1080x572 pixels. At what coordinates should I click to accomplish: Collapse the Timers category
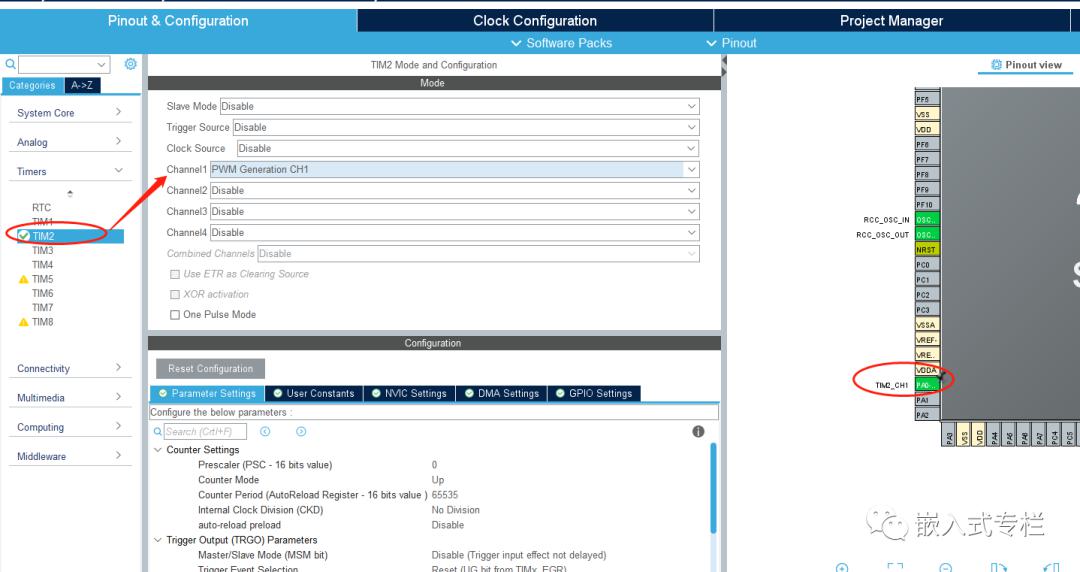click(x=70, y=171)
